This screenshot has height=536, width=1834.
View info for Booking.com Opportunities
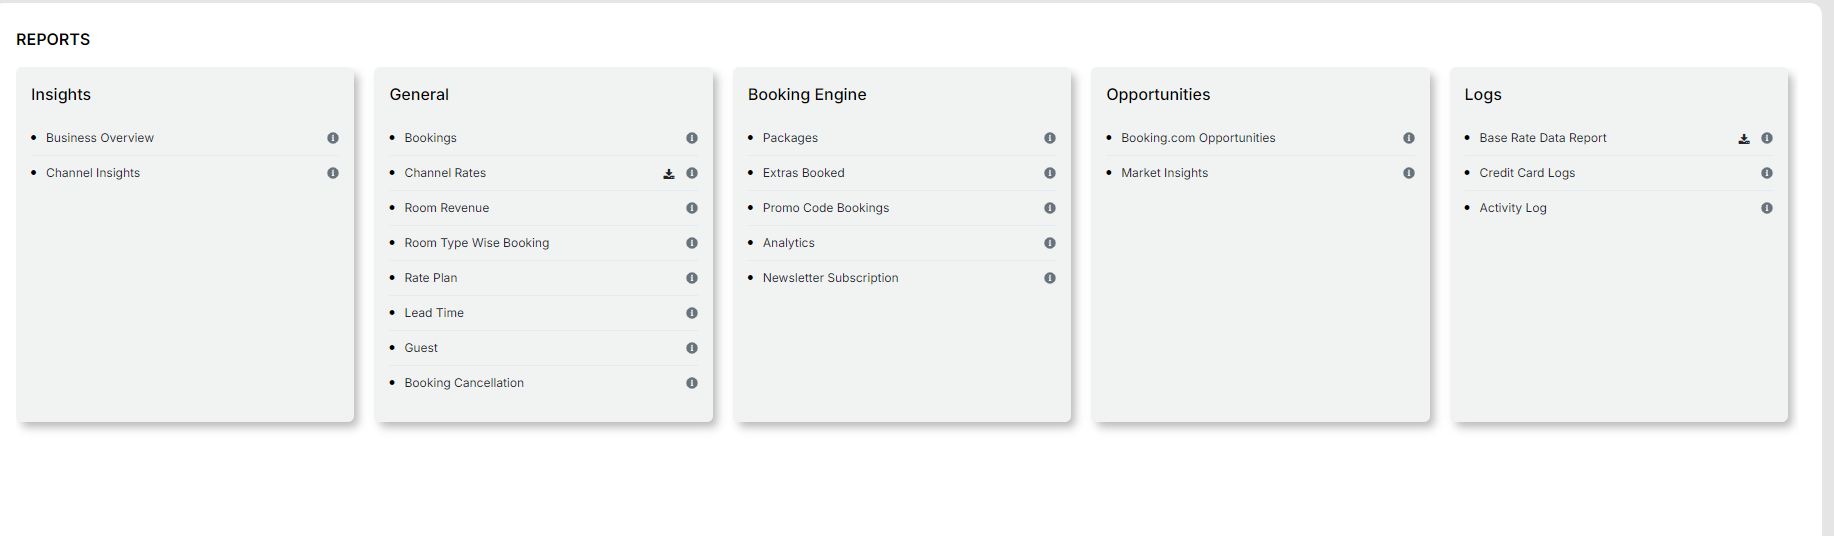click(x=1409, y=138)
